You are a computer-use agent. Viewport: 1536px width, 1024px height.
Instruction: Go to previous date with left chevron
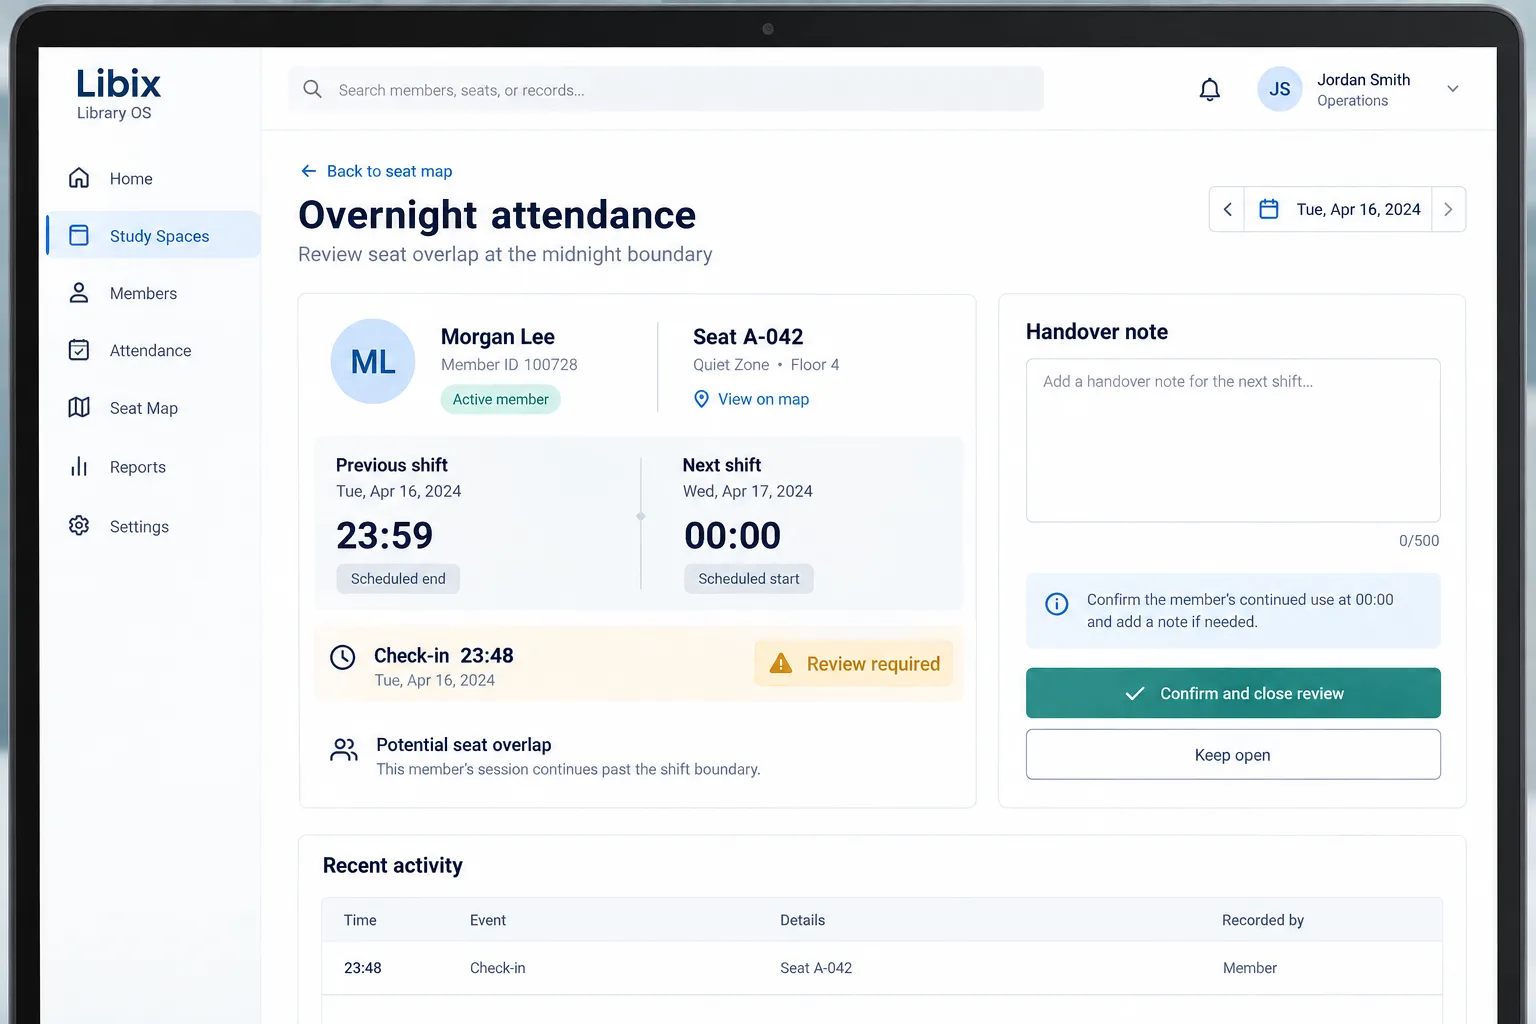coord(1227,209)
